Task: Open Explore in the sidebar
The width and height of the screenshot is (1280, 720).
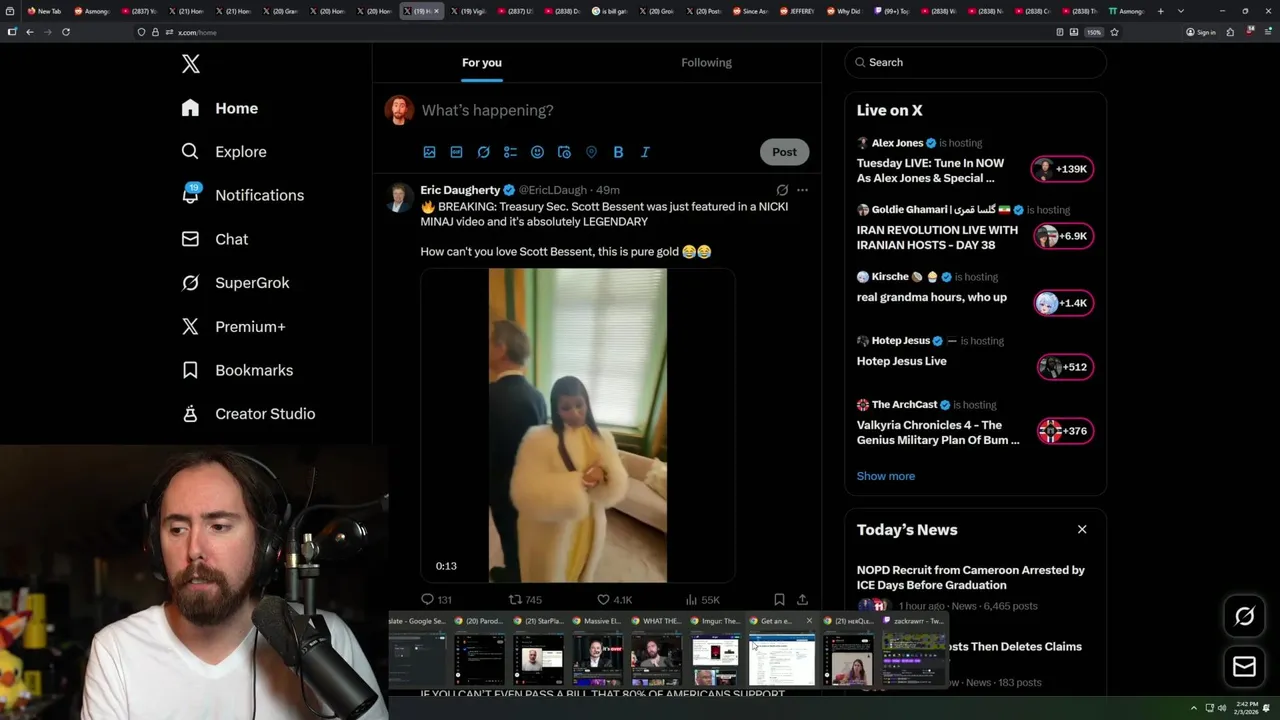Action: click(224, 152)
